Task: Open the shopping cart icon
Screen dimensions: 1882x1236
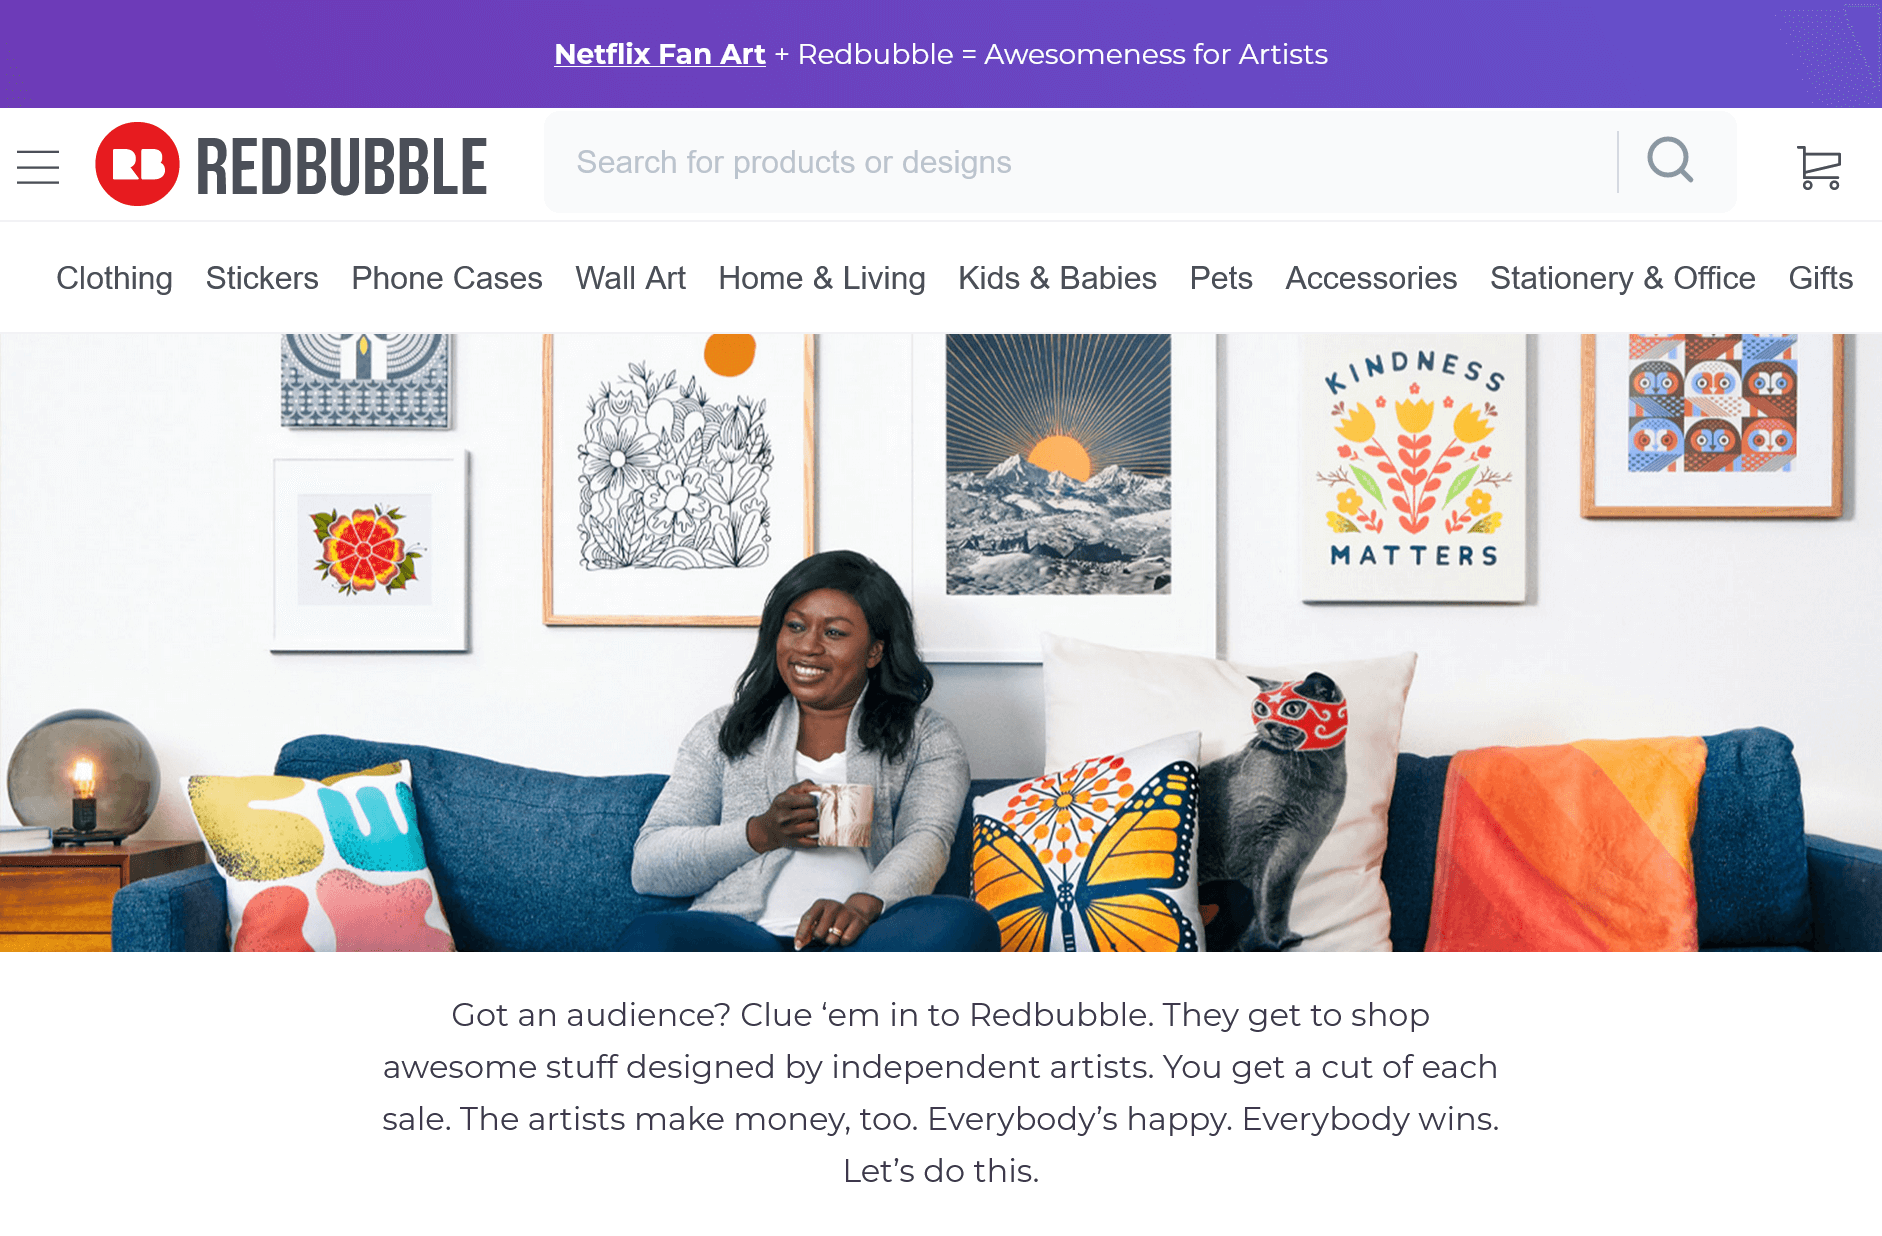Action: tap(1819, 167)
